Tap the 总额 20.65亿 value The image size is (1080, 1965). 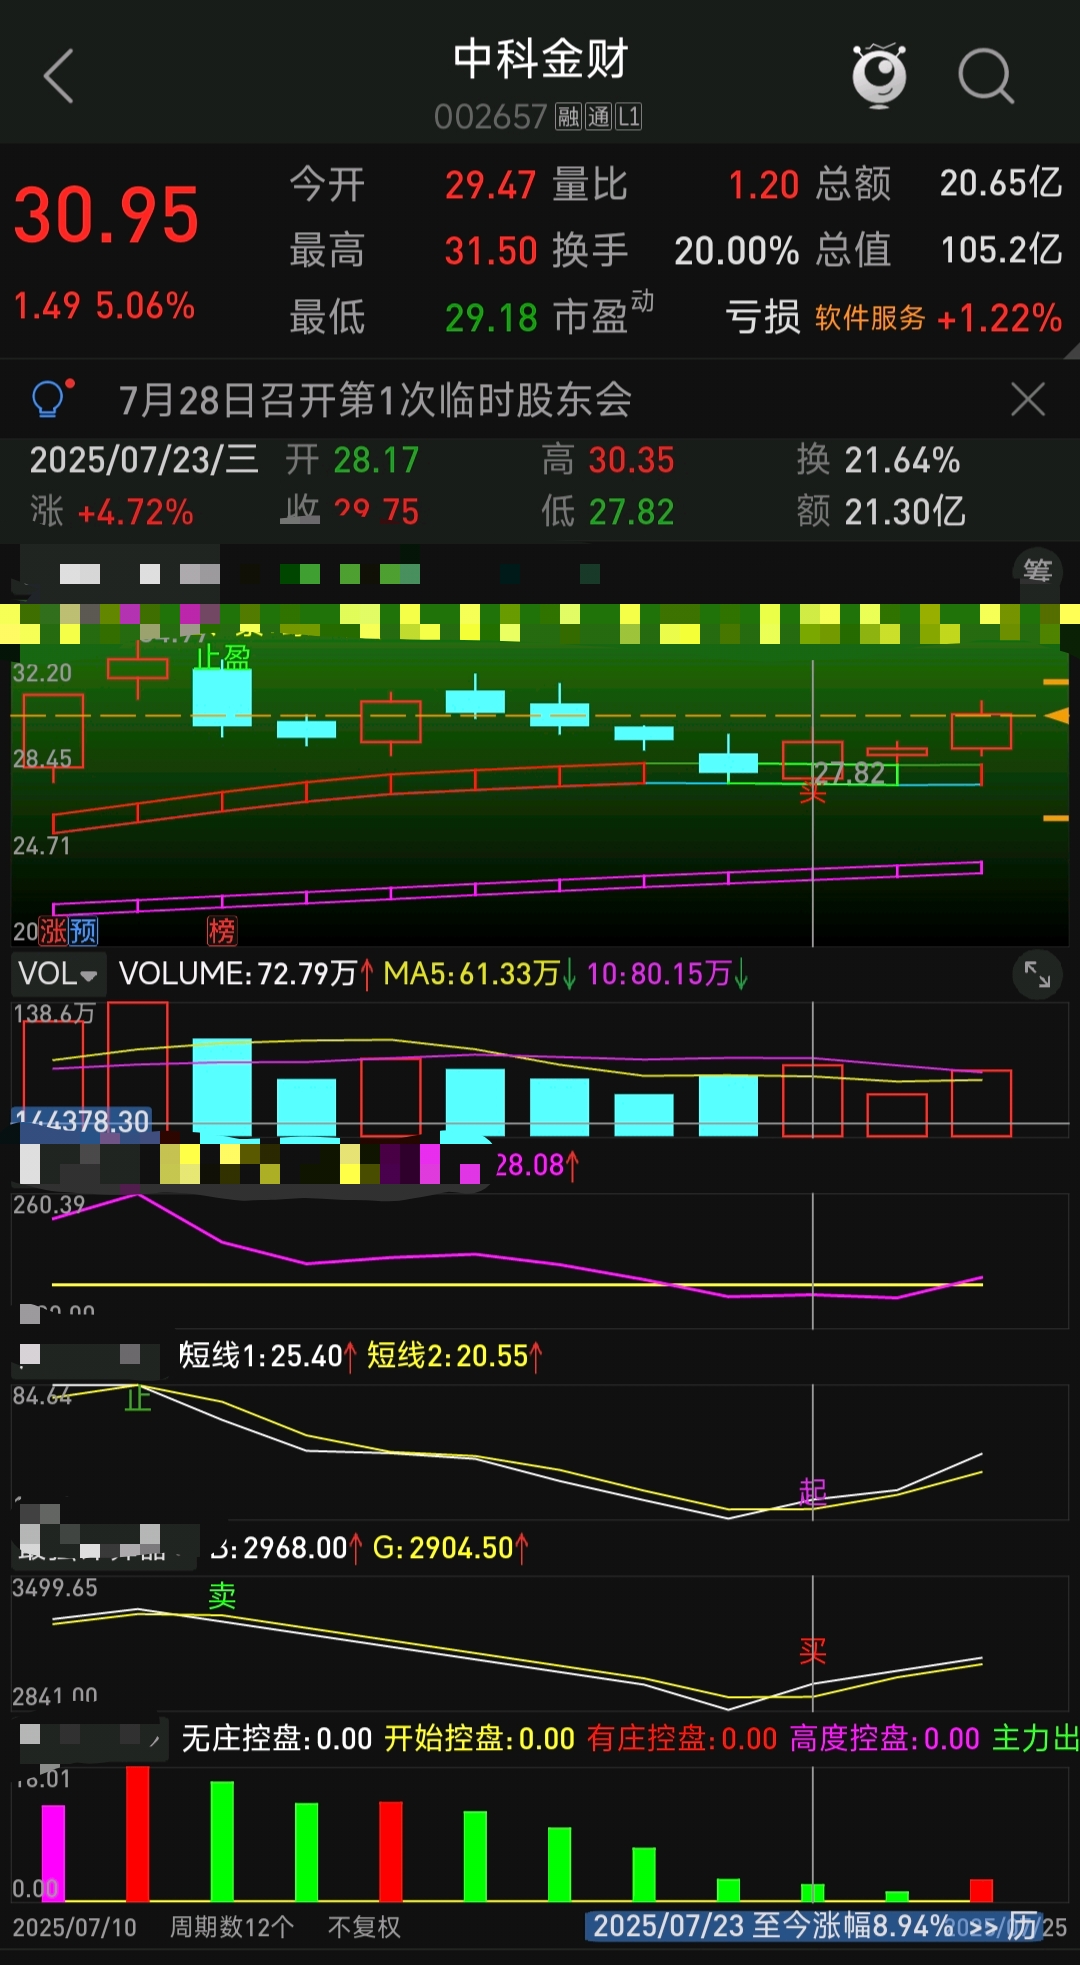(938, 184)
